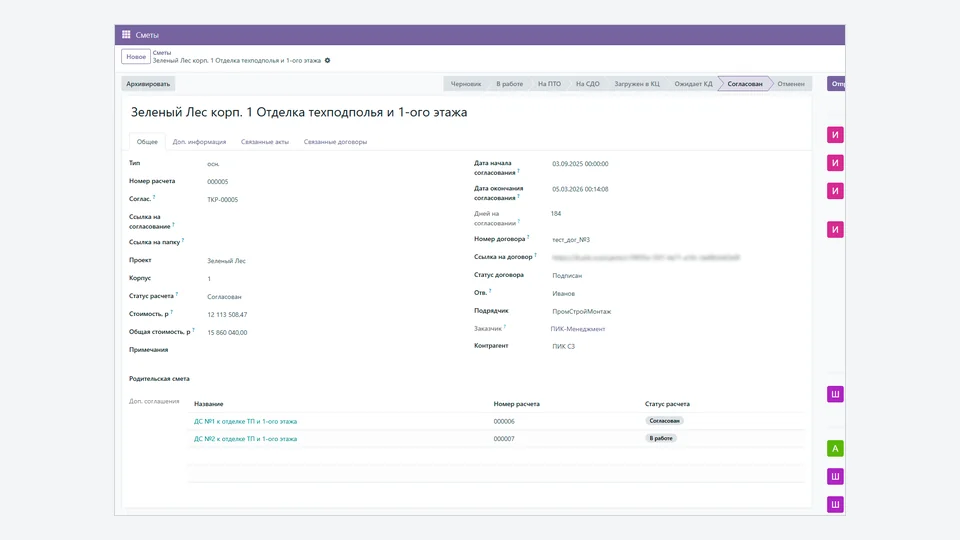Image resolution: width=960 pixels, height=540 pixels.
Task: Open the Сметы app title in header
Action: pos(147,35)
